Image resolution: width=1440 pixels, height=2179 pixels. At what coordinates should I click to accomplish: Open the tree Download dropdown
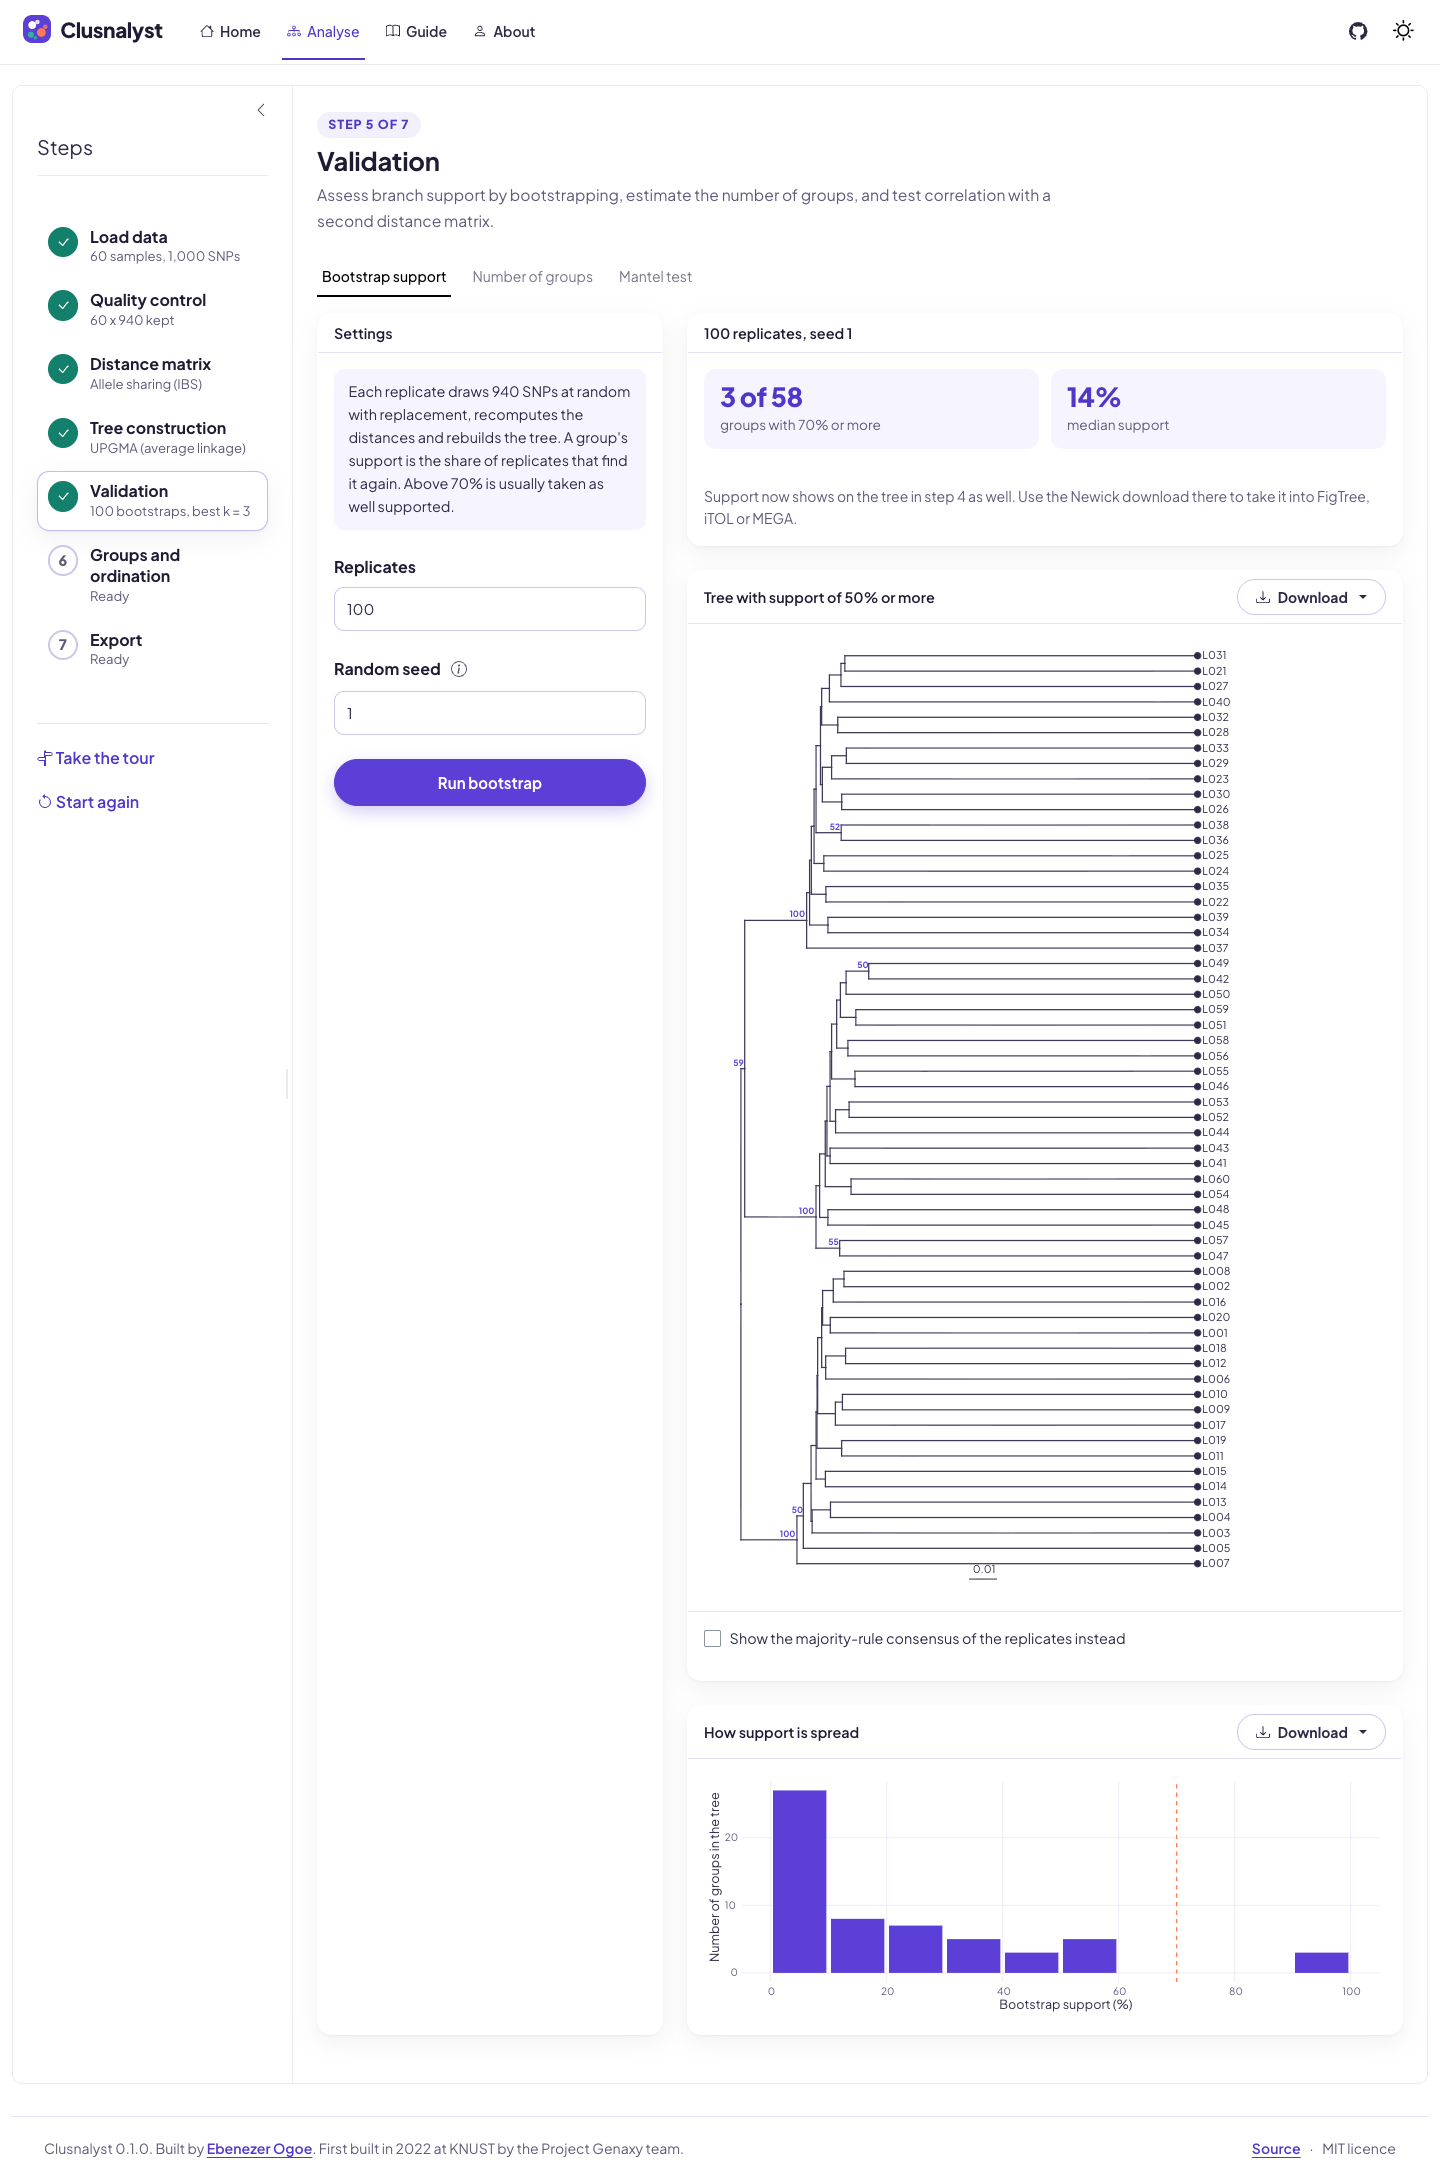[1311, 597]
